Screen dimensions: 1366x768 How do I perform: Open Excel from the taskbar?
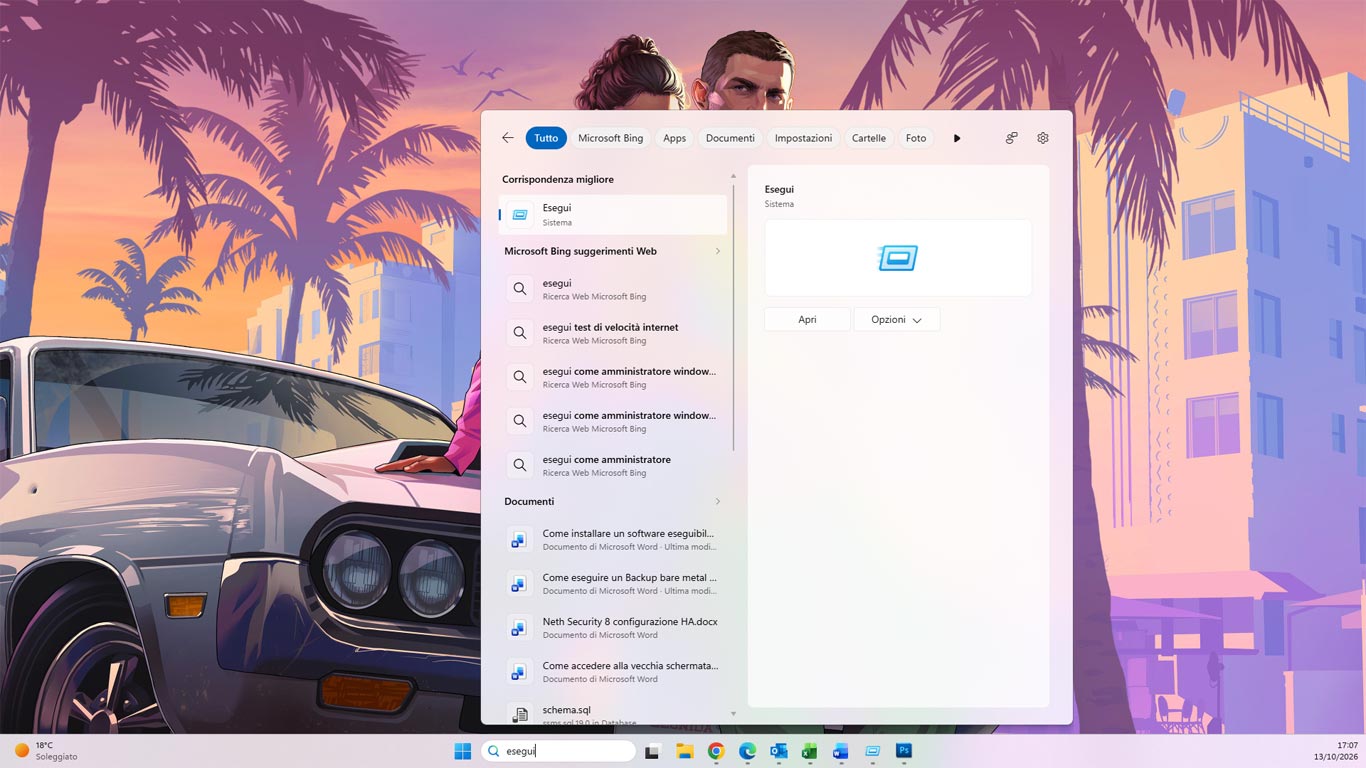pos(810,751)
